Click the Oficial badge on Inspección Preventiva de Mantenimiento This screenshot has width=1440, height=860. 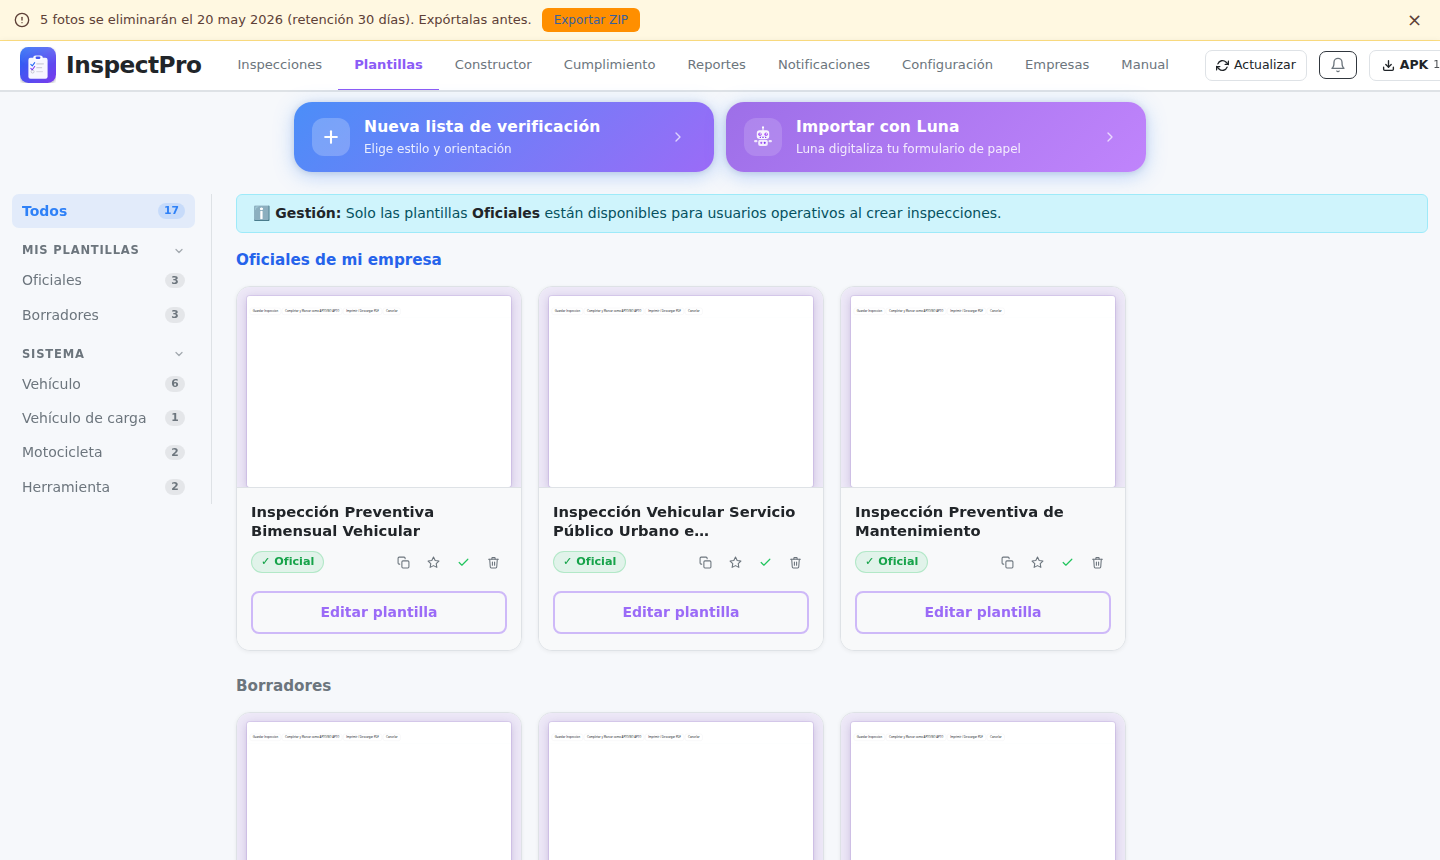(891, 562)
